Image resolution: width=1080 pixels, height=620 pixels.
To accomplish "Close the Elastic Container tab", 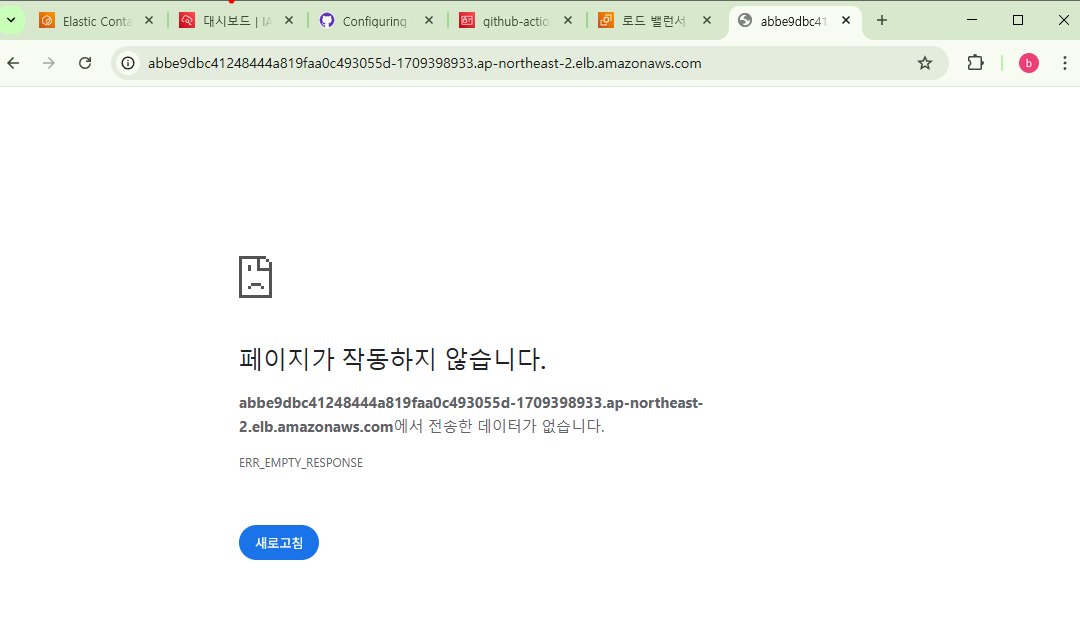I will click(x=149, y=21).
